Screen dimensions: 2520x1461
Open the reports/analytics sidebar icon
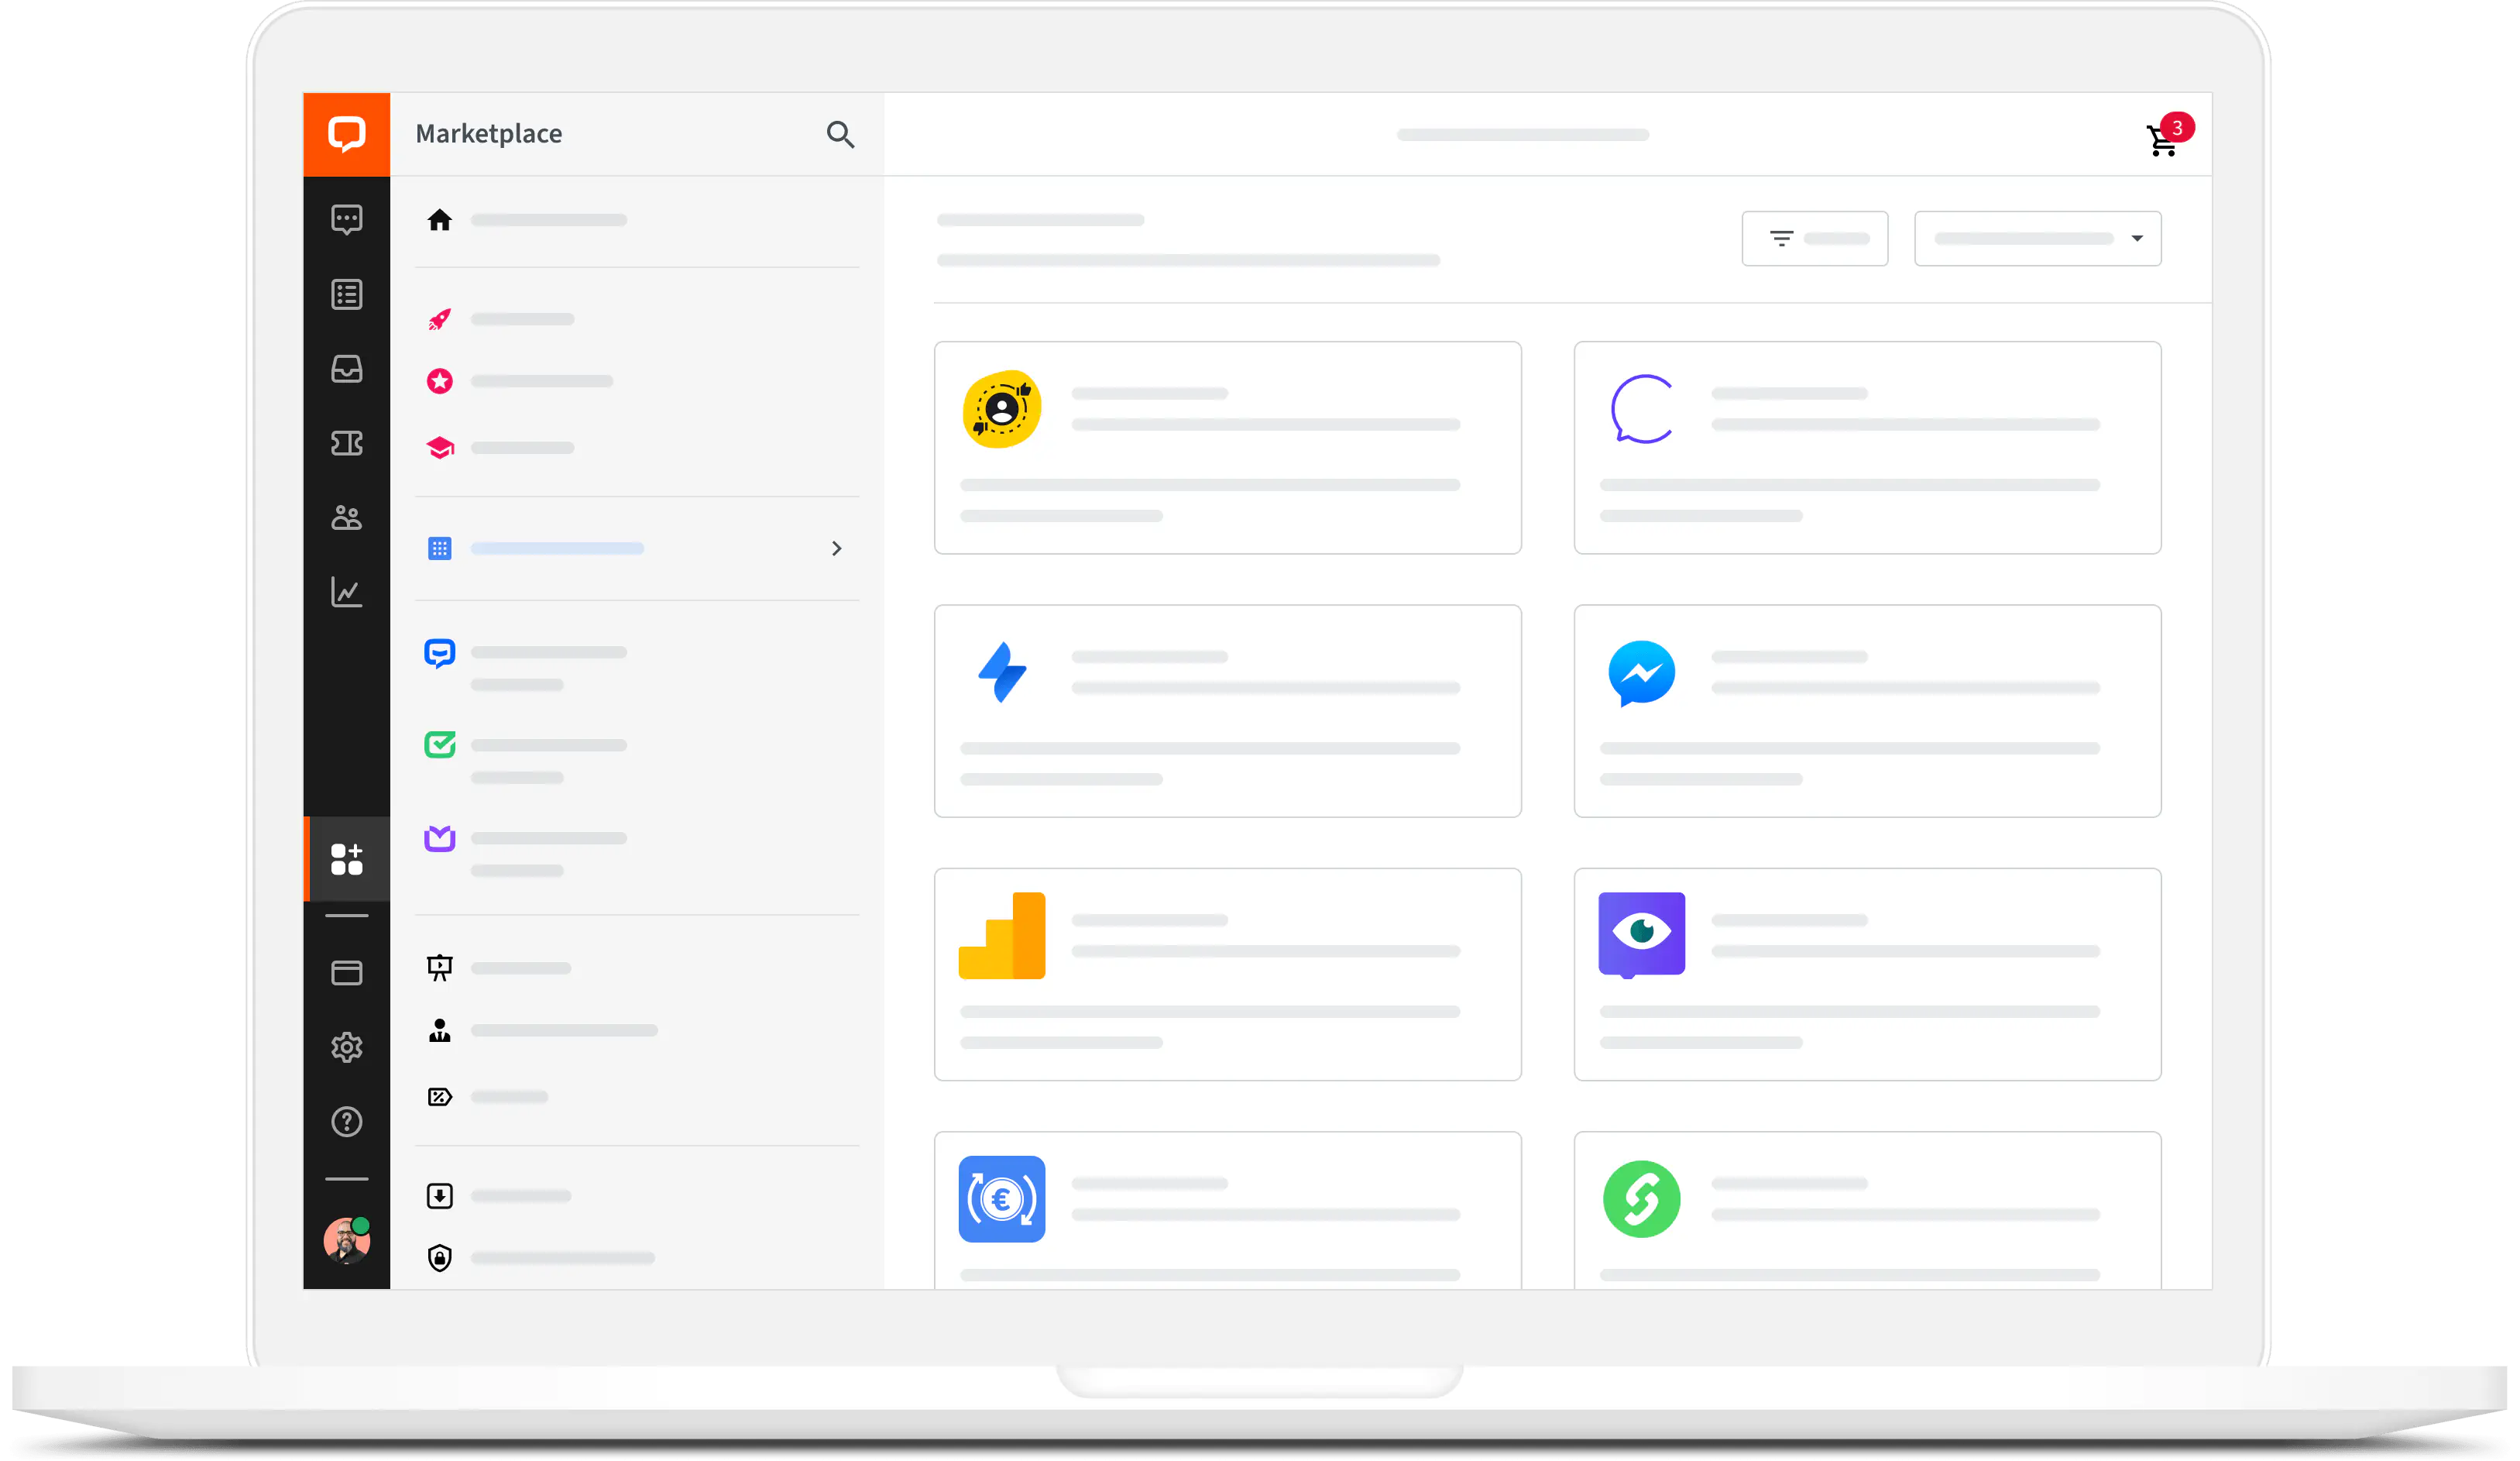348,591
